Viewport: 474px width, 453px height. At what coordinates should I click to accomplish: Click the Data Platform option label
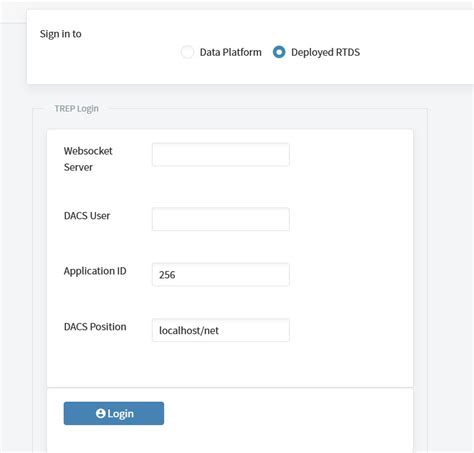[230, 52]
